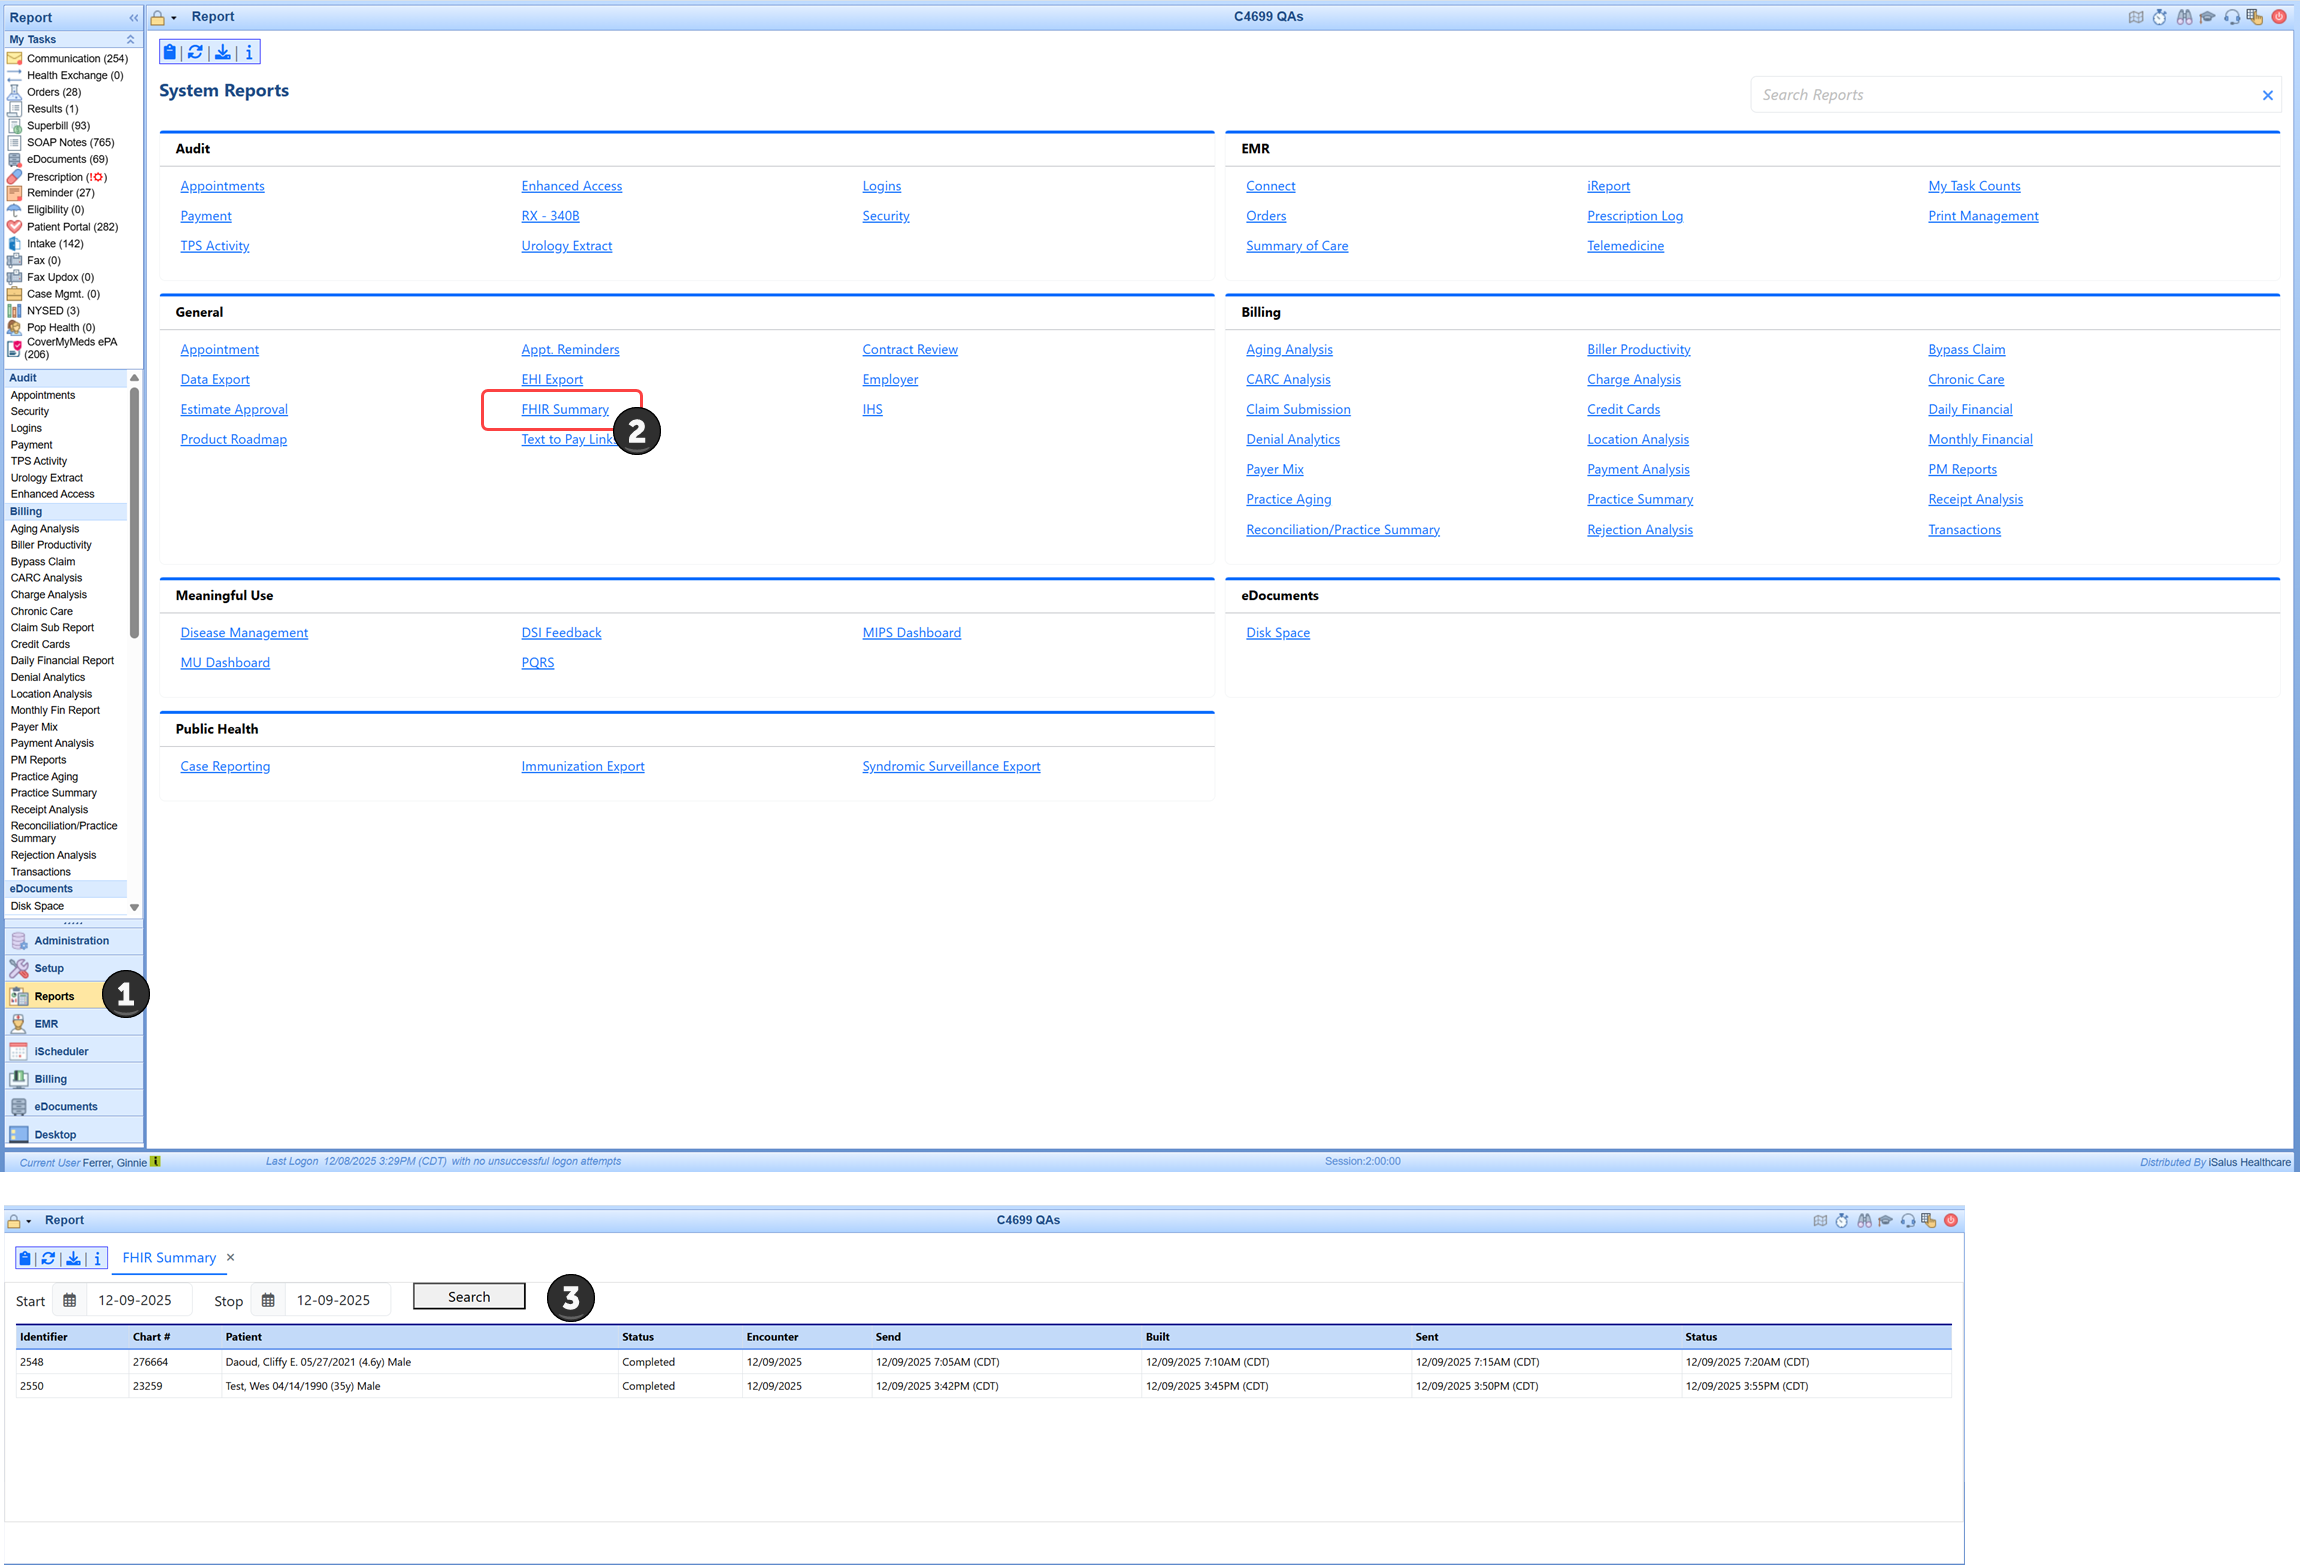The height and width of the screenshot is (1565, 2300).
Task: Click the stopwatch icon in top header
Action: point(2160,17)
